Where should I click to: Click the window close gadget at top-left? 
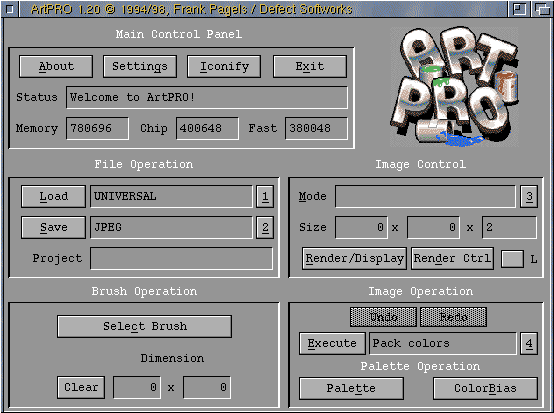(x=10, y=9)
